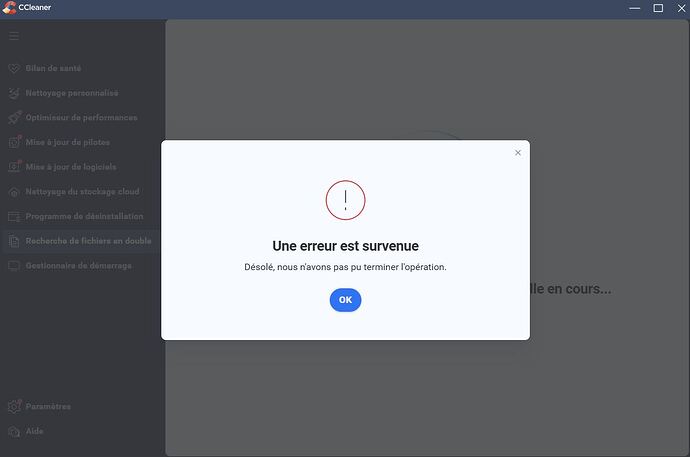
Task: Click the Nettoyage personnalisé brush icon
Action: (x=14, y=93)
